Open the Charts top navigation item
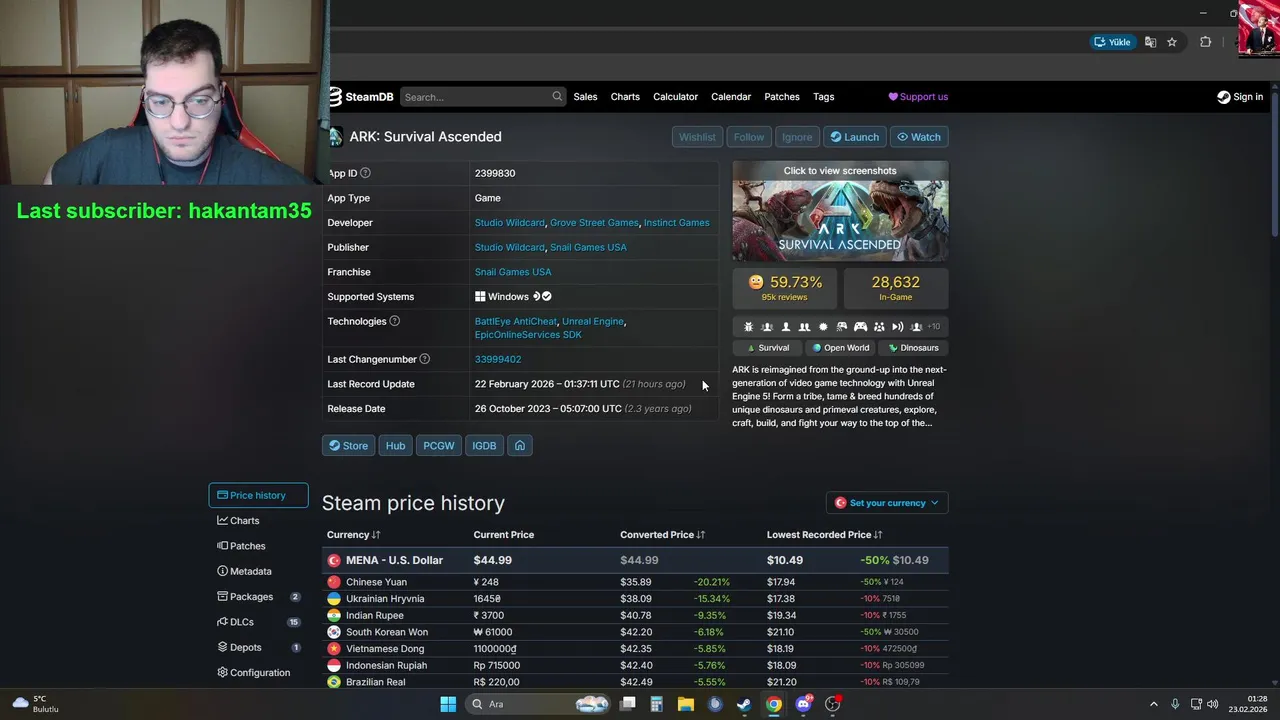1280x720 pixels. [625, 97]
